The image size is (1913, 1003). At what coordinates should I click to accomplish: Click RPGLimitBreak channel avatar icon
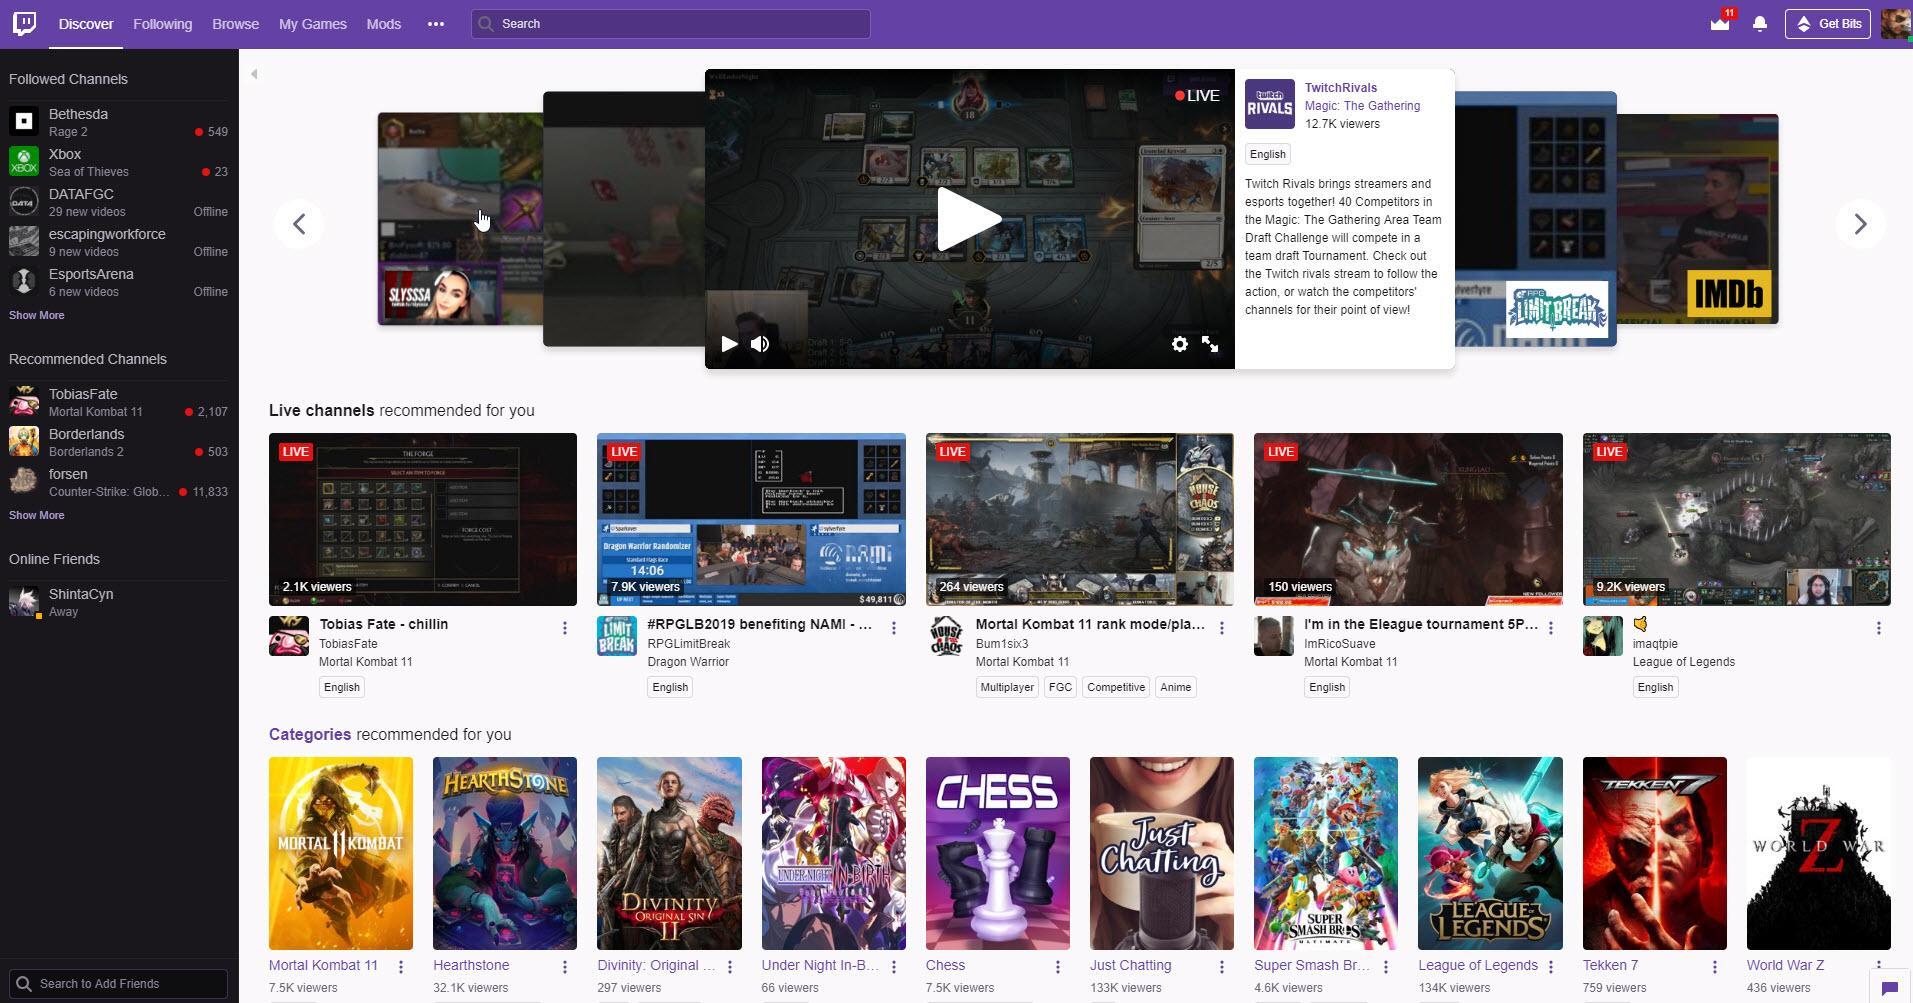tap(617, 636)
